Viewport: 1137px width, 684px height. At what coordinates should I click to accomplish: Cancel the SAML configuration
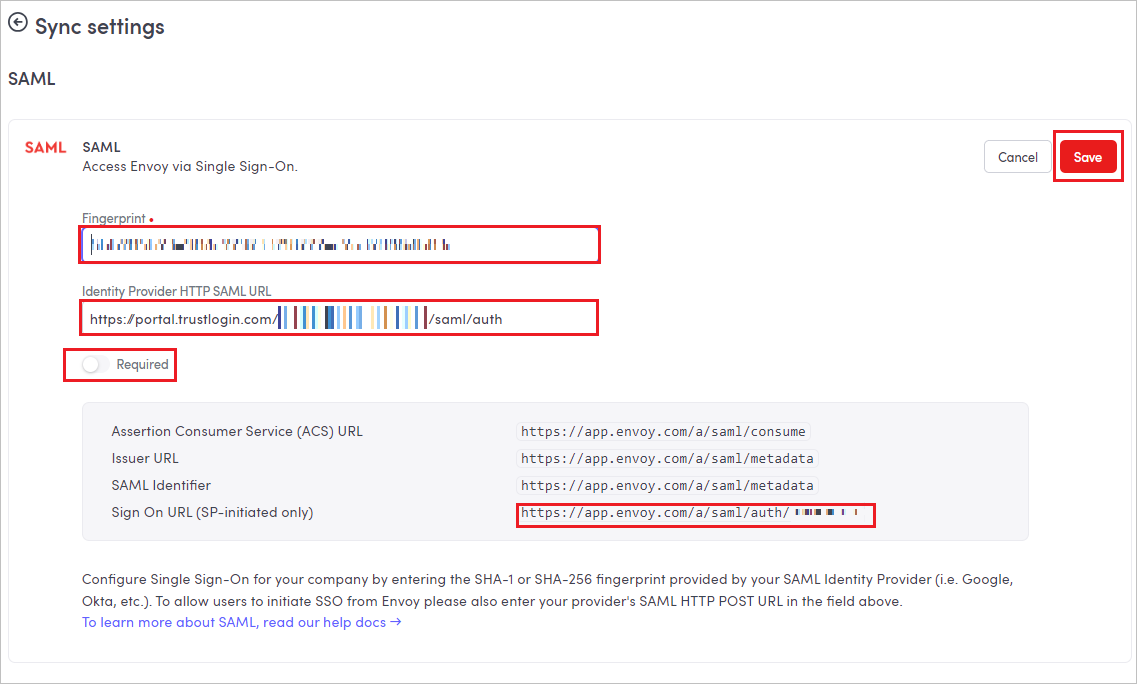point(1017,157)
